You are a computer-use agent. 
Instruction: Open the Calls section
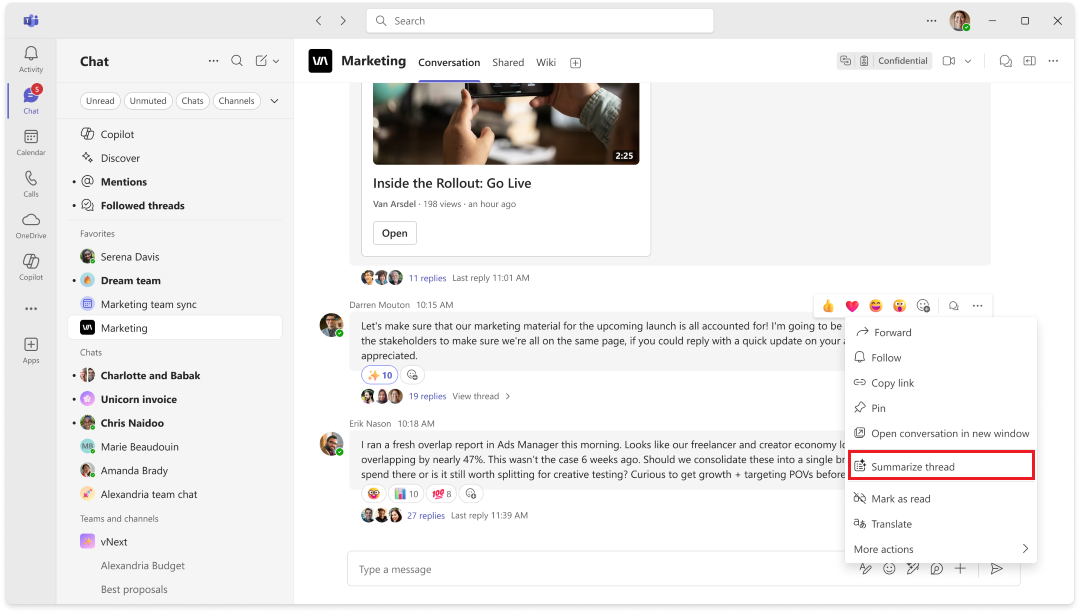pos(30,181)
